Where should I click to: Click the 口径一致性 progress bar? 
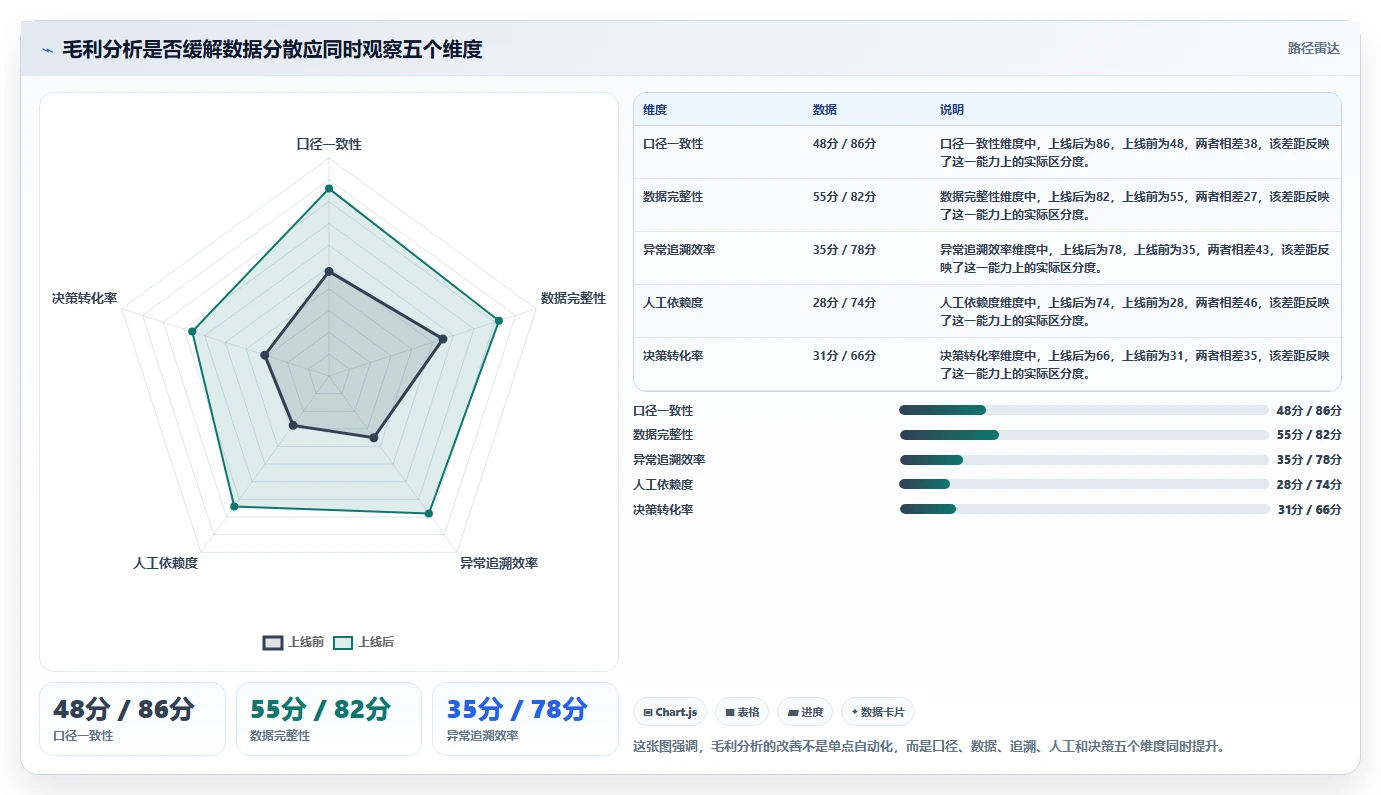pos(1083,410)
